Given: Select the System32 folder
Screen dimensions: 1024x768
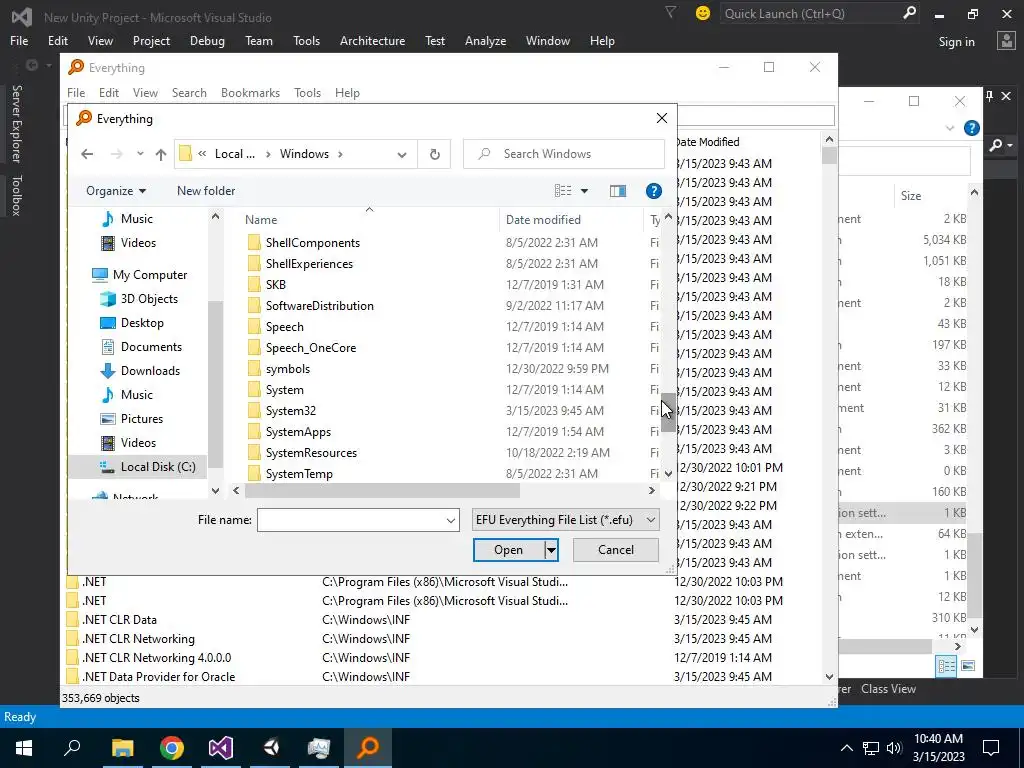Looking at the screenshot, I should pos(291,411).
